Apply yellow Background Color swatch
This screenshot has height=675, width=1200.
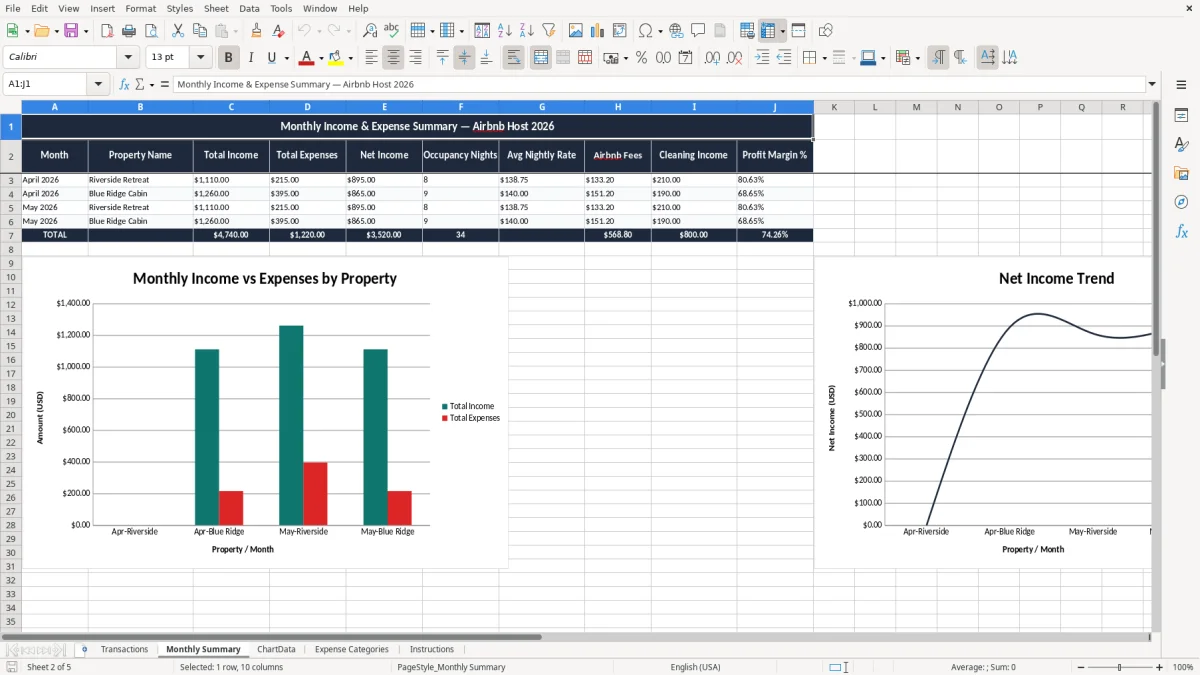(336, 58)
